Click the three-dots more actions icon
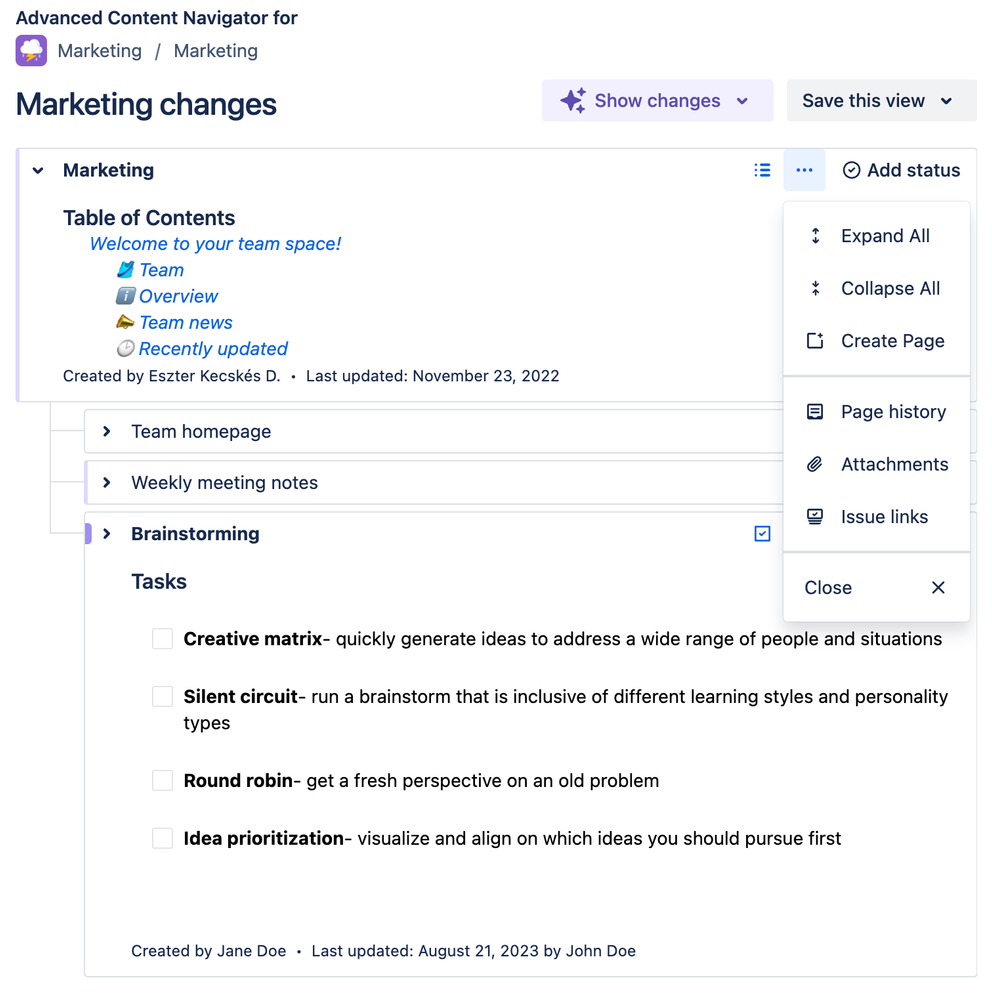This screenshot has width=992, height=999. (x=804, y=170)
